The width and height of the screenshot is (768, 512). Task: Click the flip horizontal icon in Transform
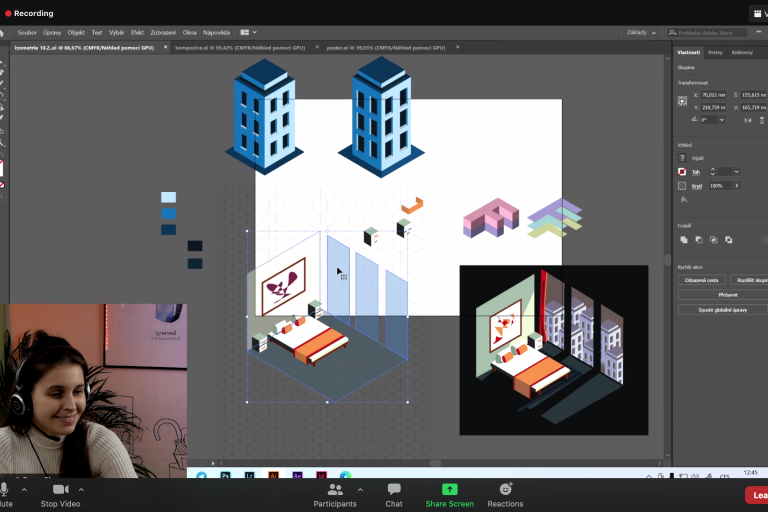pos(748,119)
